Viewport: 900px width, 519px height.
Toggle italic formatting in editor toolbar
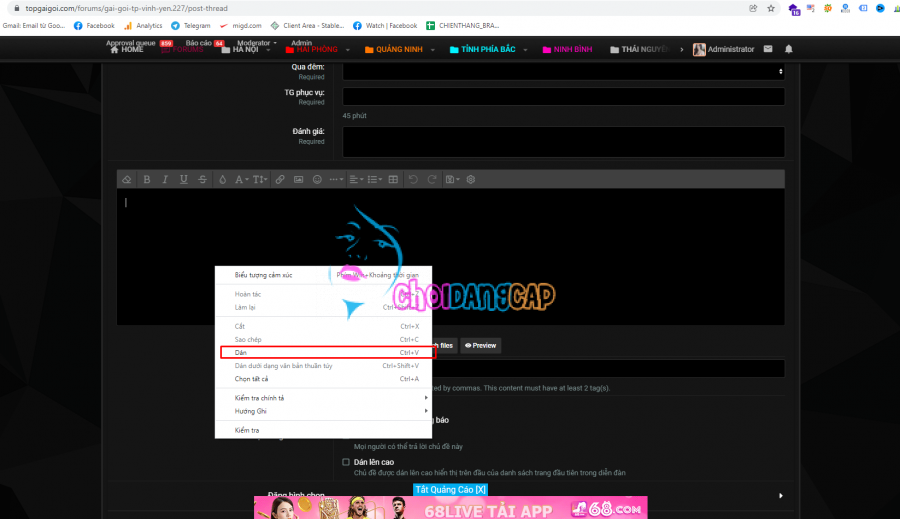coord(165,179)
